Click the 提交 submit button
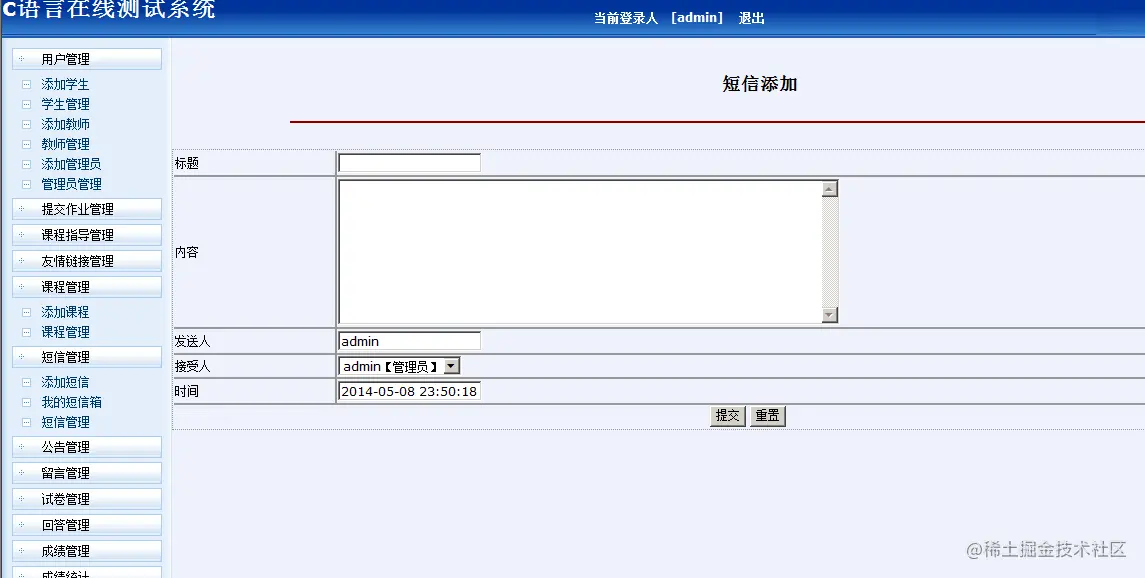Image resolution: width=1145 pixels, height=578 pixels. coord(726,416)
